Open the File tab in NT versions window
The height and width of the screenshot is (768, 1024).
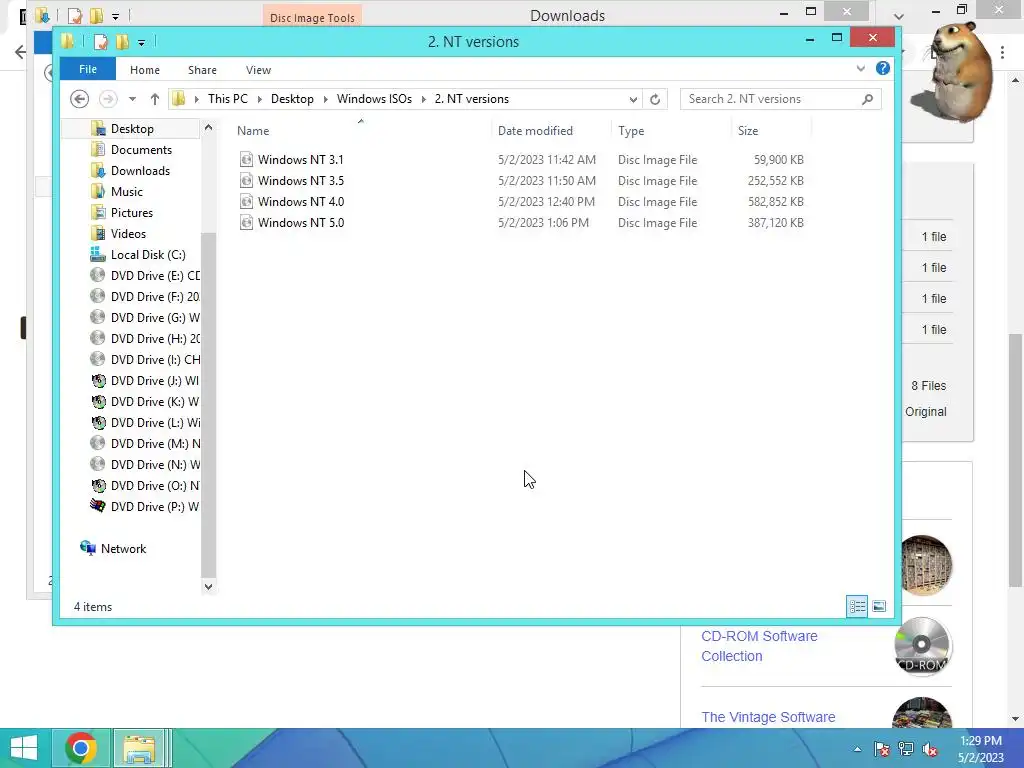(88, 69)
